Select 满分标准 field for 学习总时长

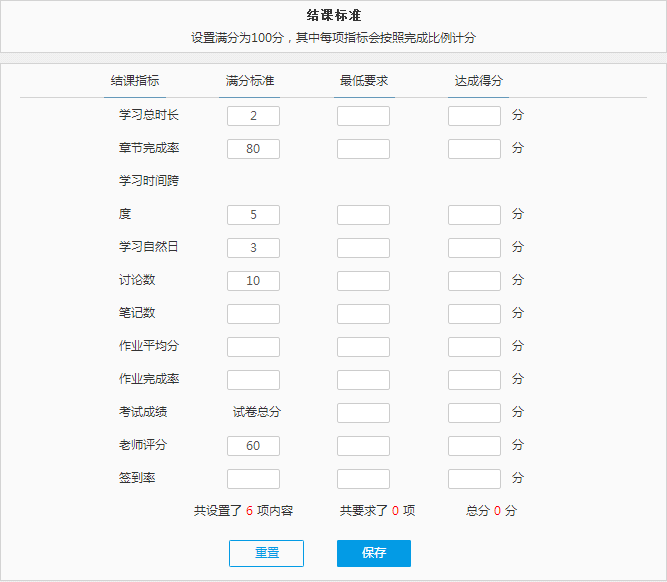[x=254, y=116]
